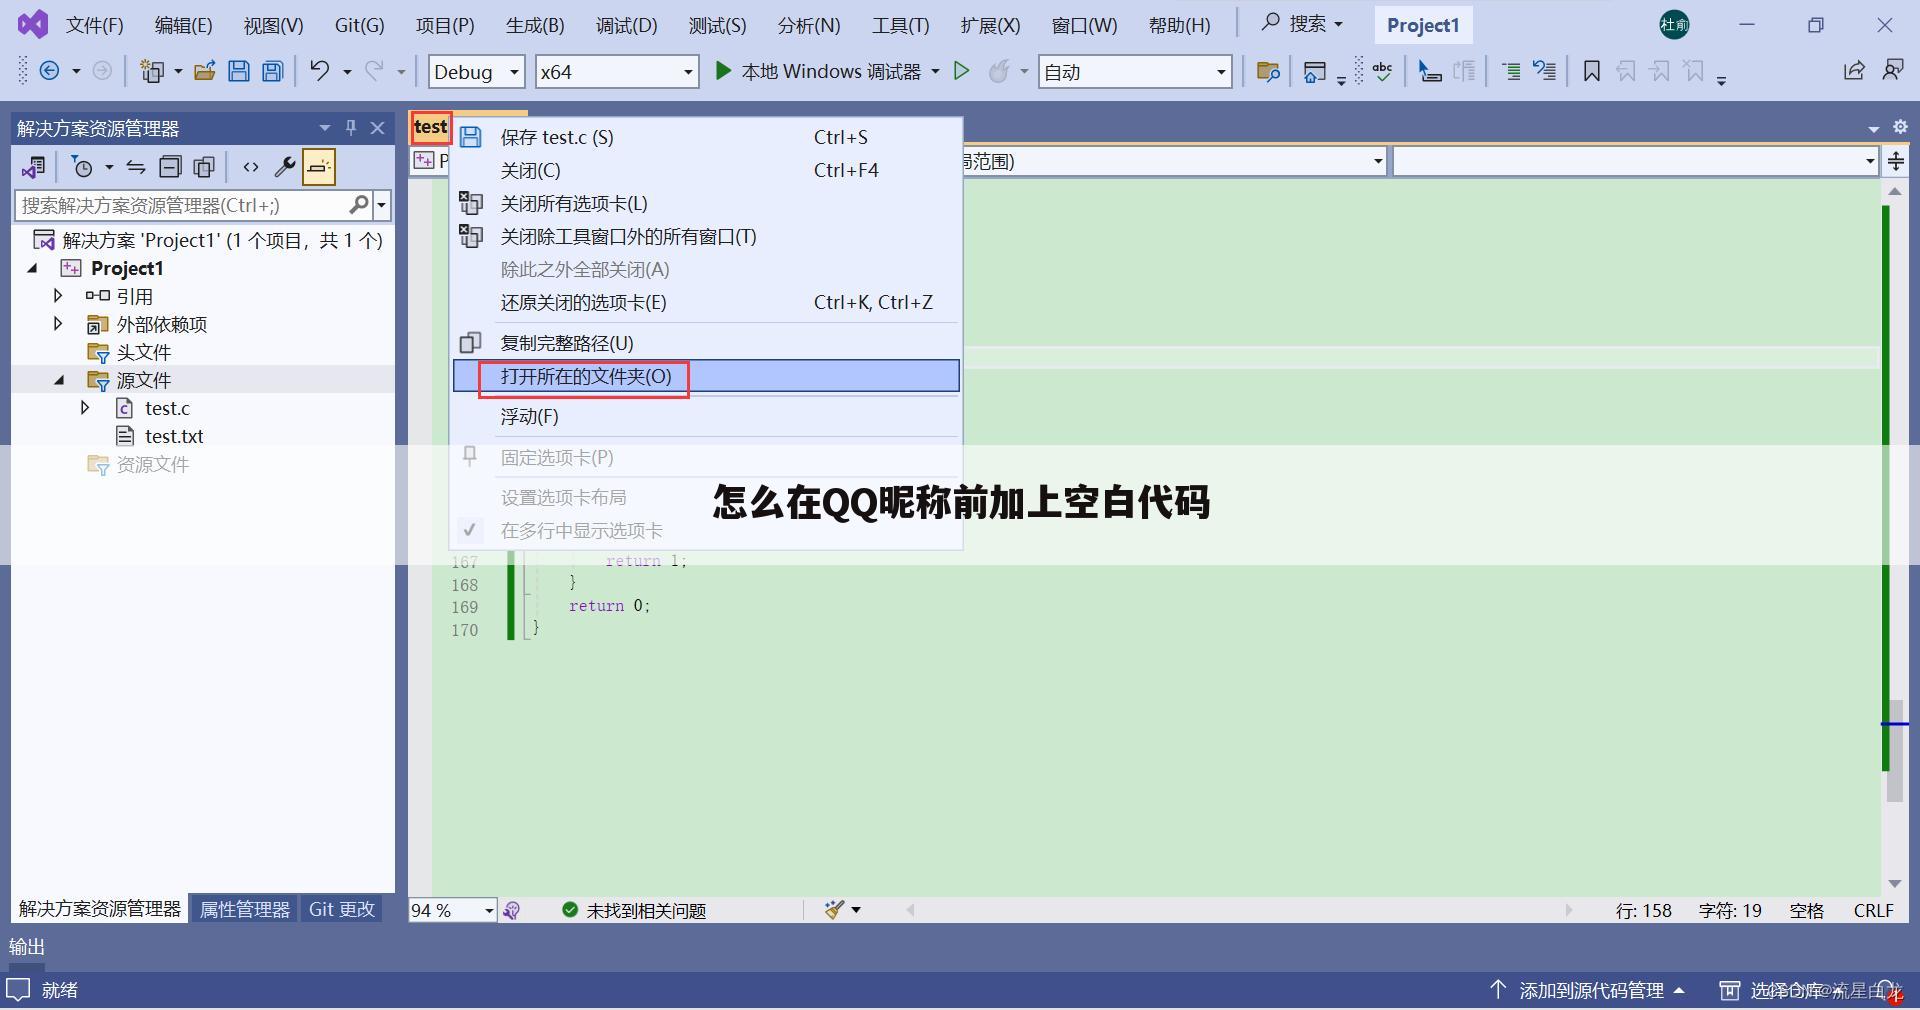The height and width of the screenshot is (1010, 1920).
Task: Click show all files icon in Solution Explorer
Action: pos(204,167)
